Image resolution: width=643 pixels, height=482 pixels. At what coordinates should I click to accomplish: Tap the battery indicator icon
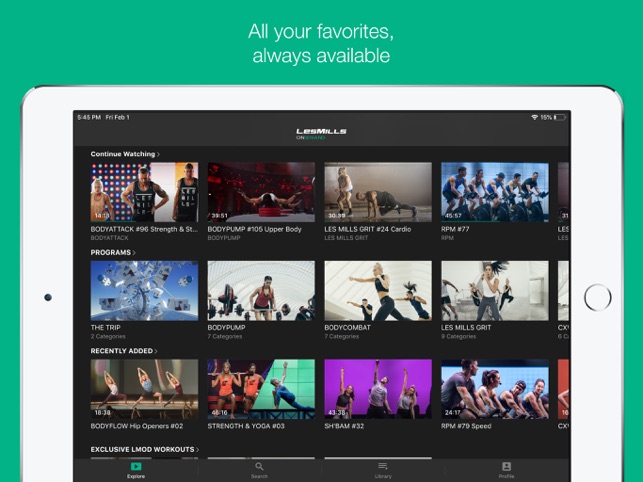tap(560, 117)
